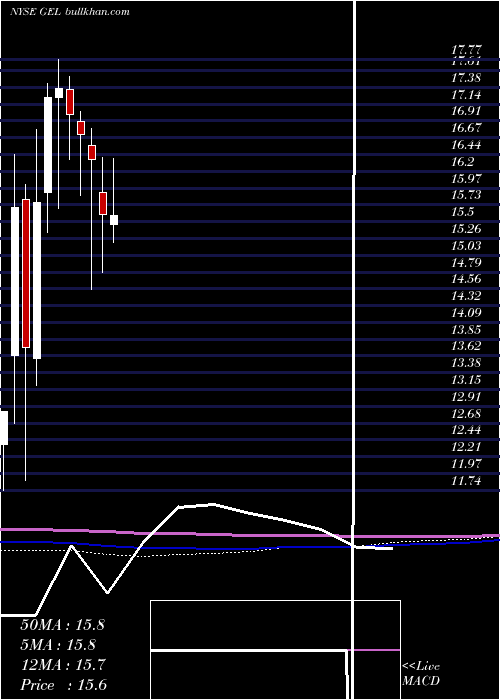Screen dimensions: 500x700
Task: Select the small white candle at the chart peak
Action: pos(59,93)
